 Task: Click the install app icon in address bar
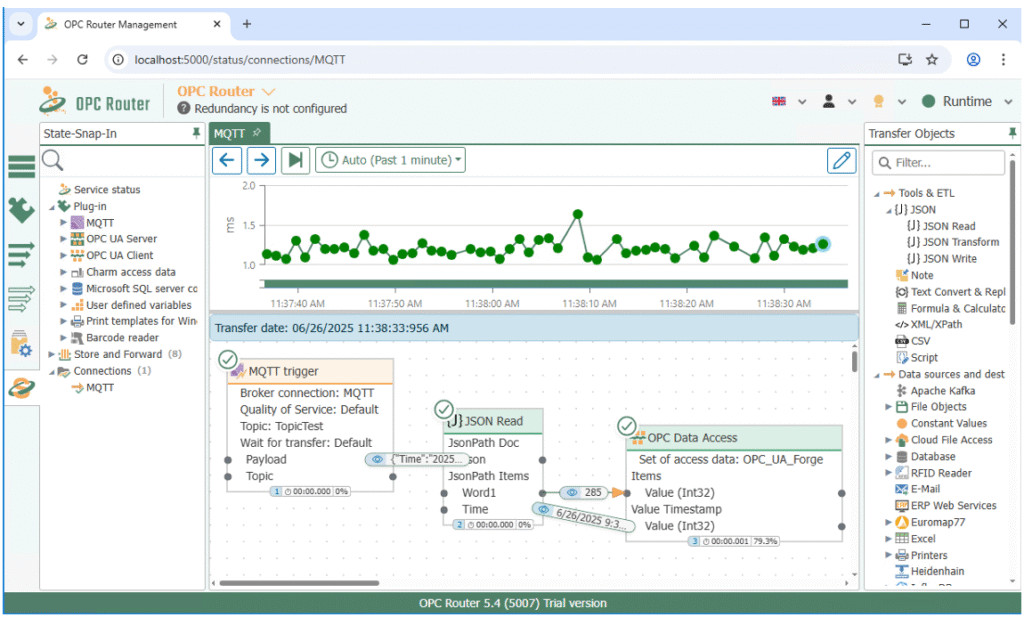904,59
